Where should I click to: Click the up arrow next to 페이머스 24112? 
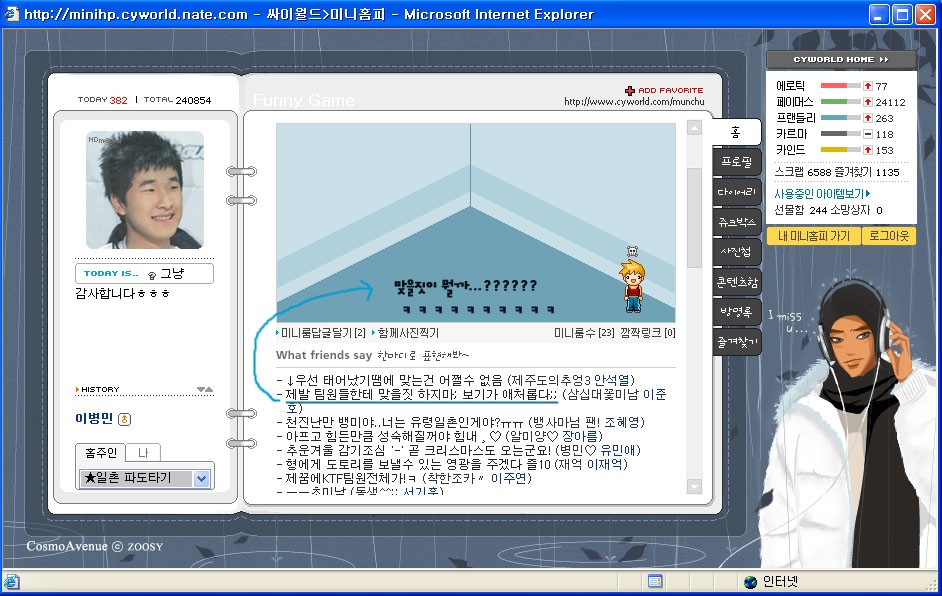[x=868, y=102]
